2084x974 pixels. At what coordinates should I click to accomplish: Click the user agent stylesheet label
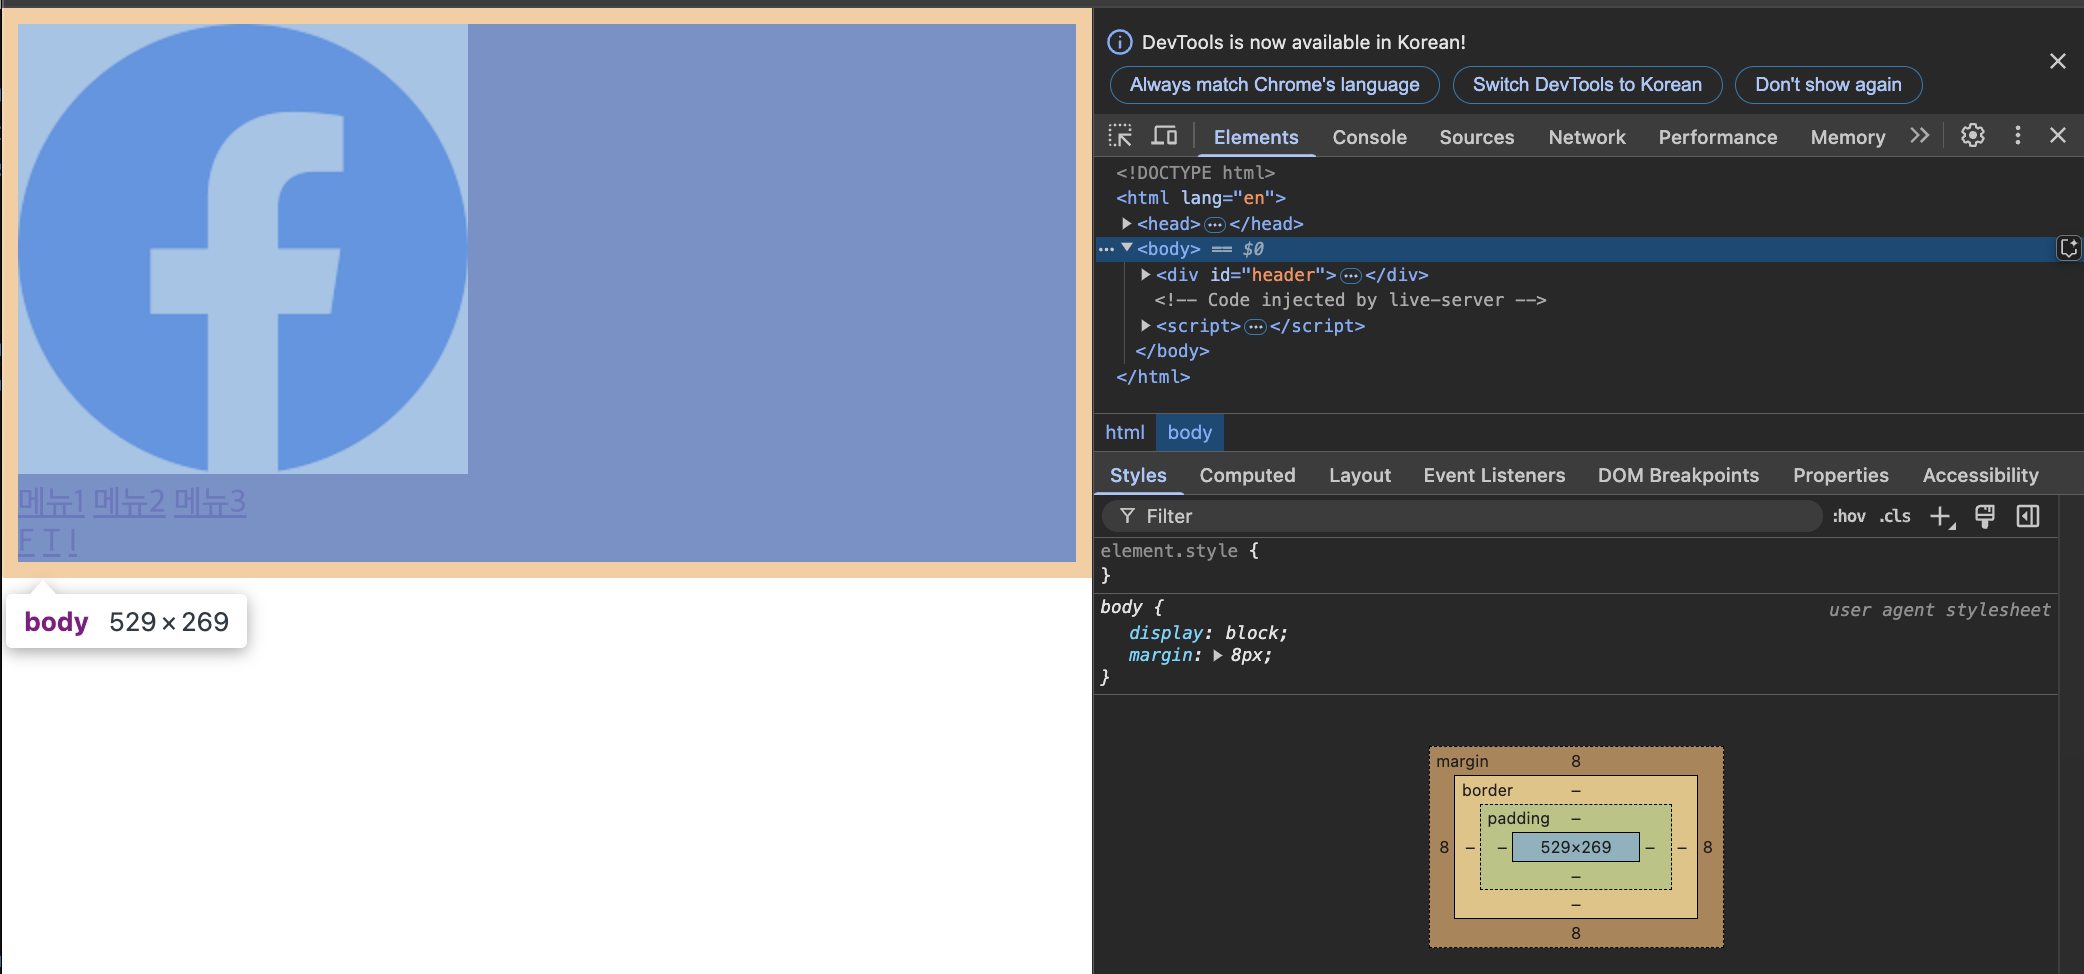tap(1939, 610)
